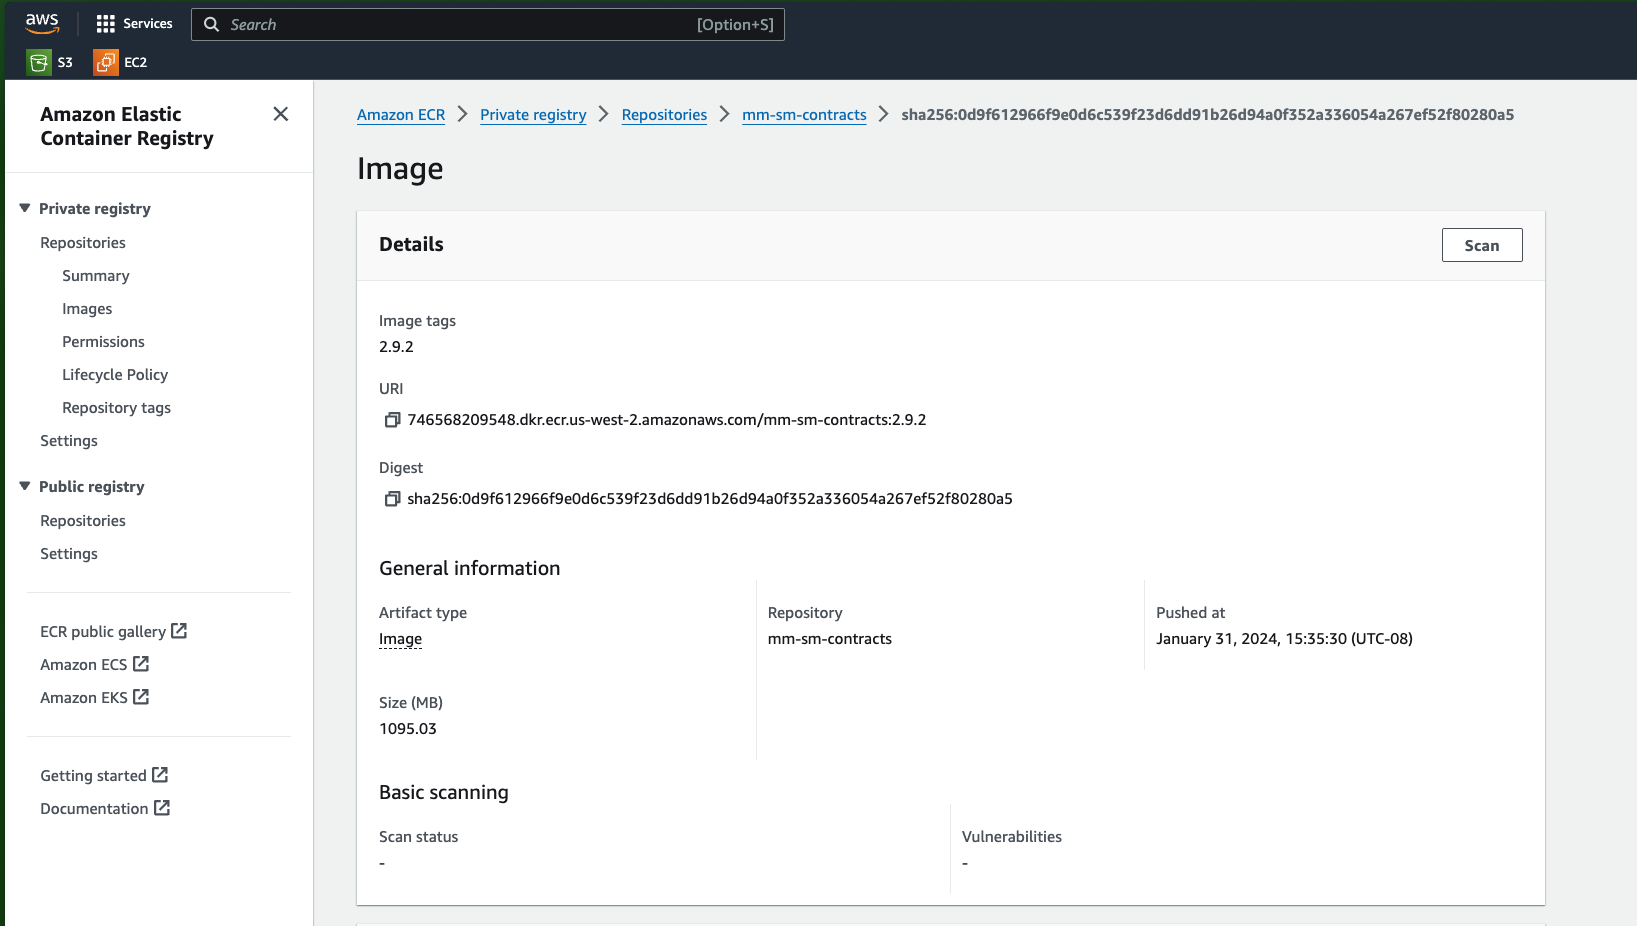
Task: Open the Services grid menu
Action: [134, 24]
